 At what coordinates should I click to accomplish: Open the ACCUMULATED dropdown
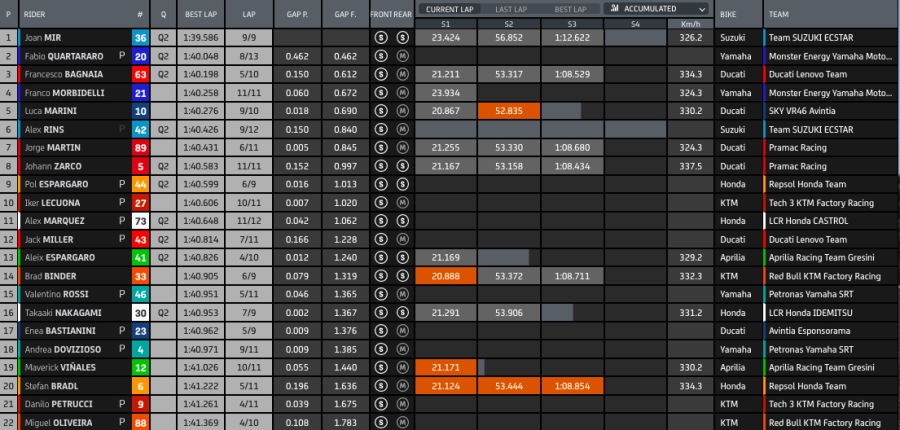[658, 8]
